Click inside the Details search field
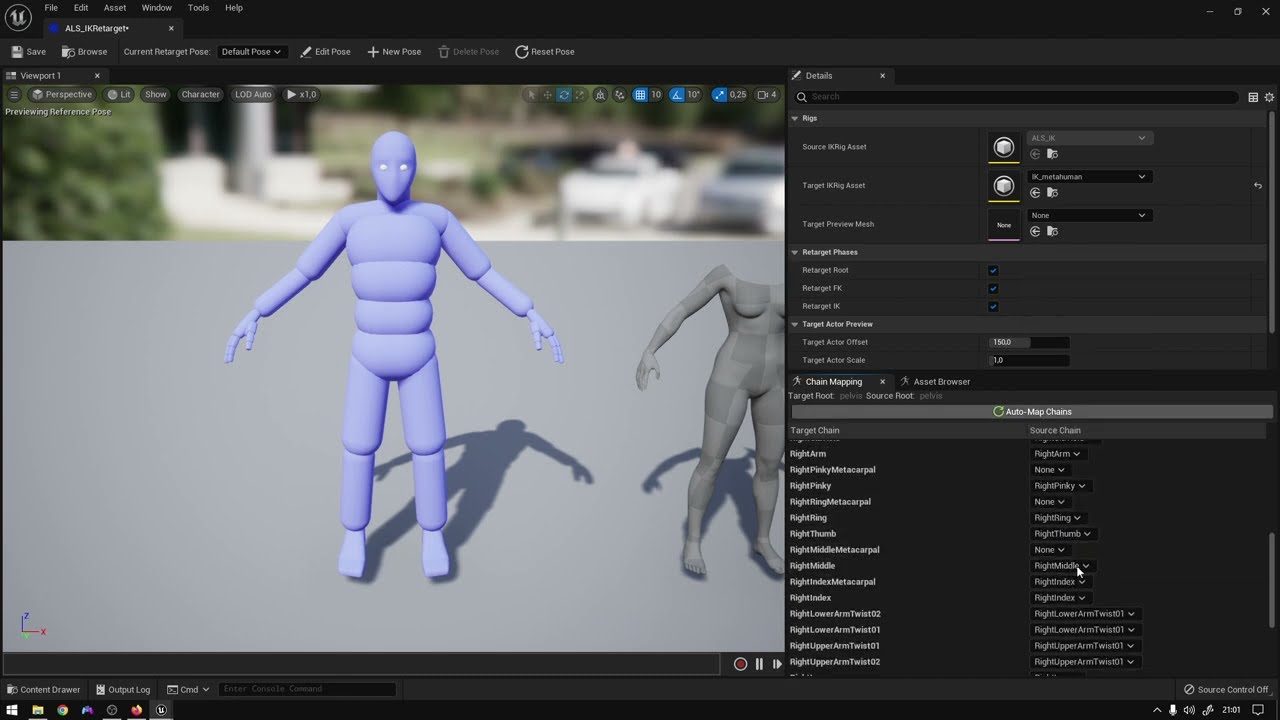The height and width of the screenshot is (720, 1280). (x=1018, y=97)
